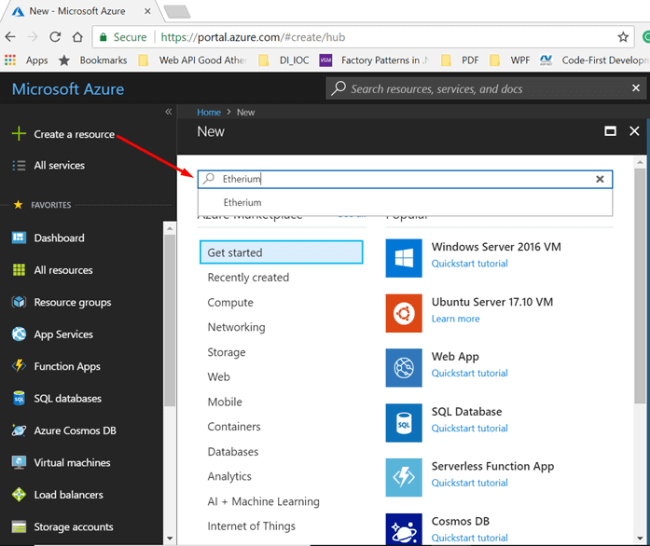Click the Cosmos DB icon

(403, 528)
